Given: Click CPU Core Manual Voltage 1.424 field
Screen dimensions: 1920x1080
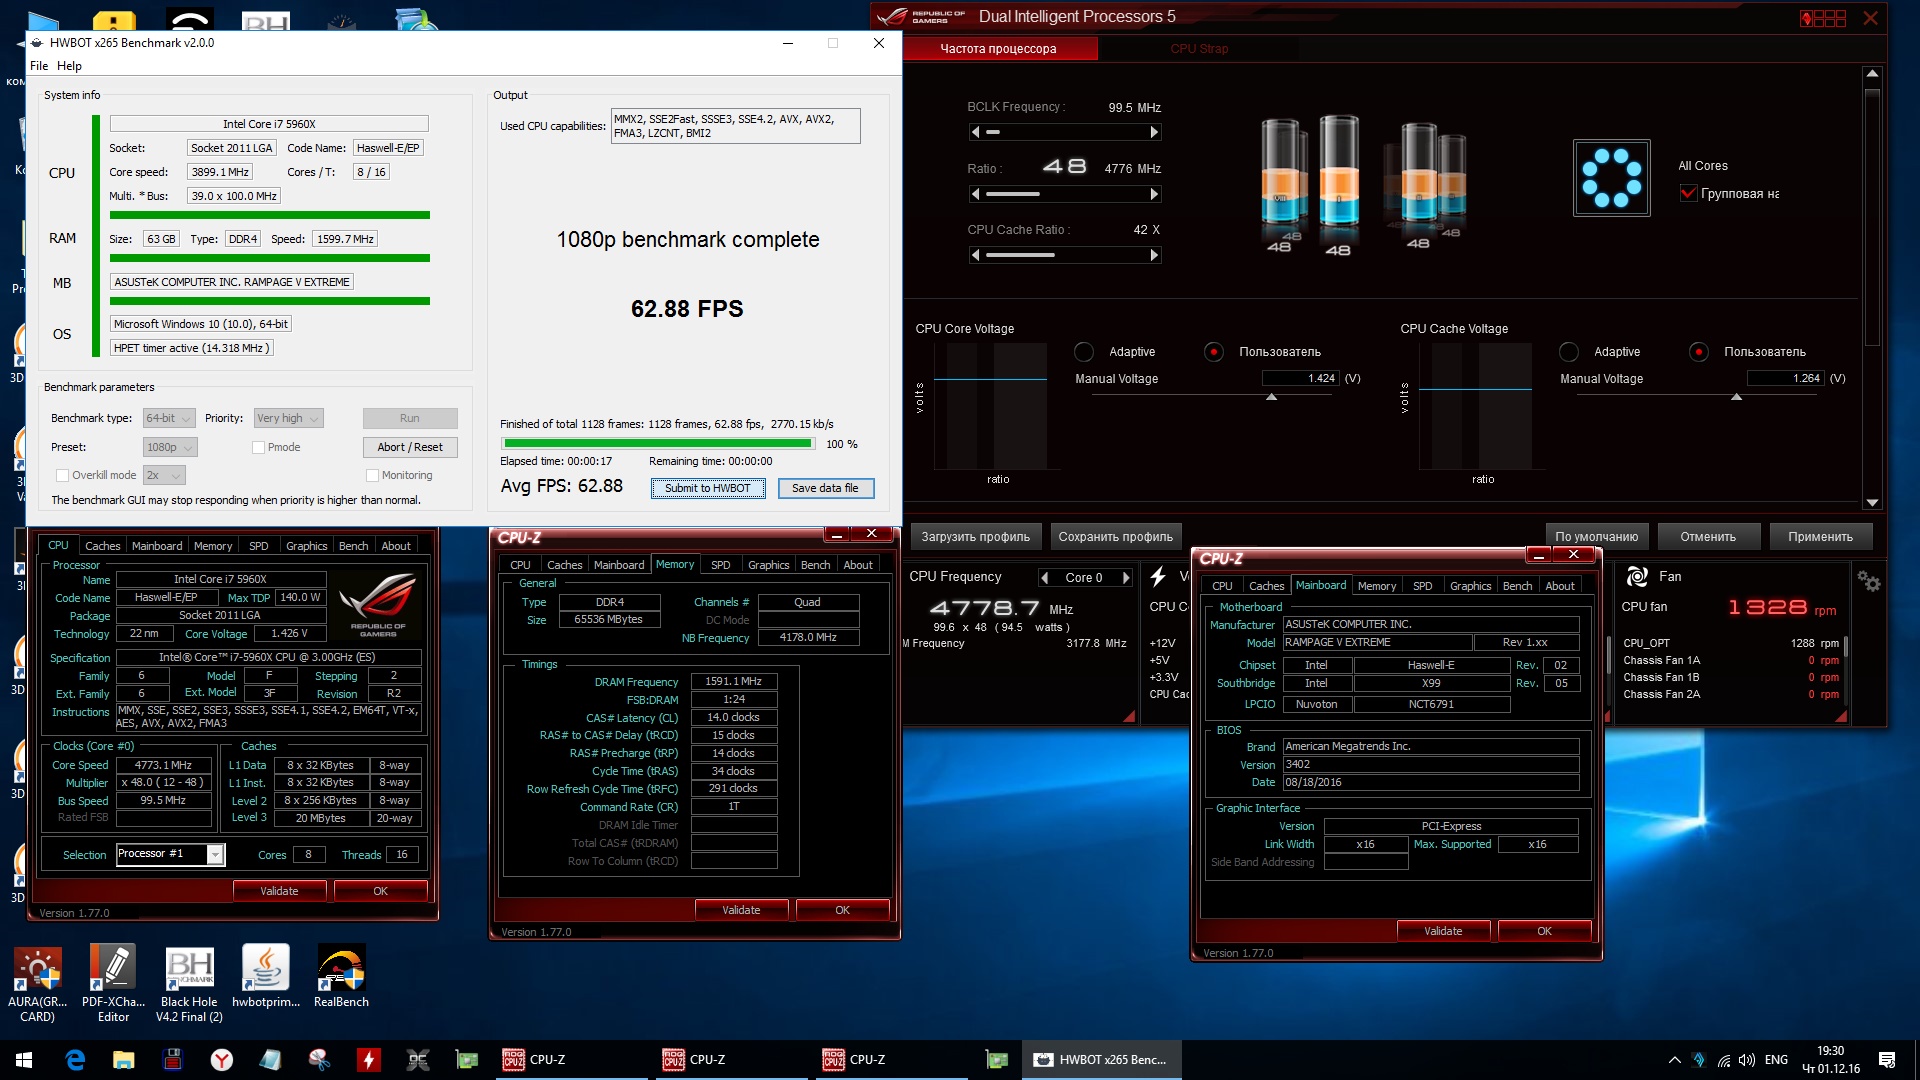Looking at the screenshot, I should pyautogui.click(x=1300, y=378).
